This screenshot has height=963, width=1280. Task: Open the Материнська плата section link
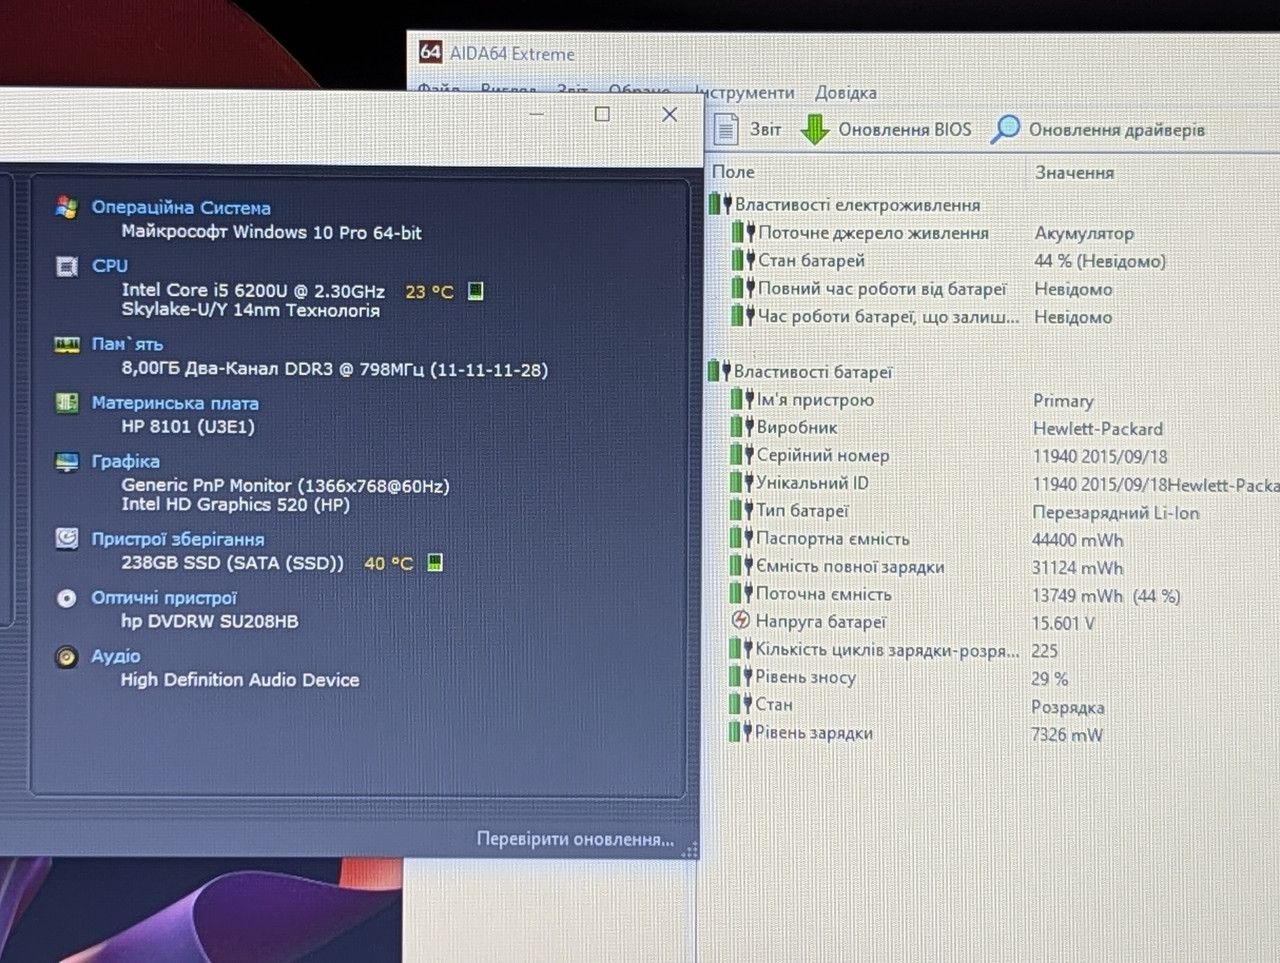175,403
